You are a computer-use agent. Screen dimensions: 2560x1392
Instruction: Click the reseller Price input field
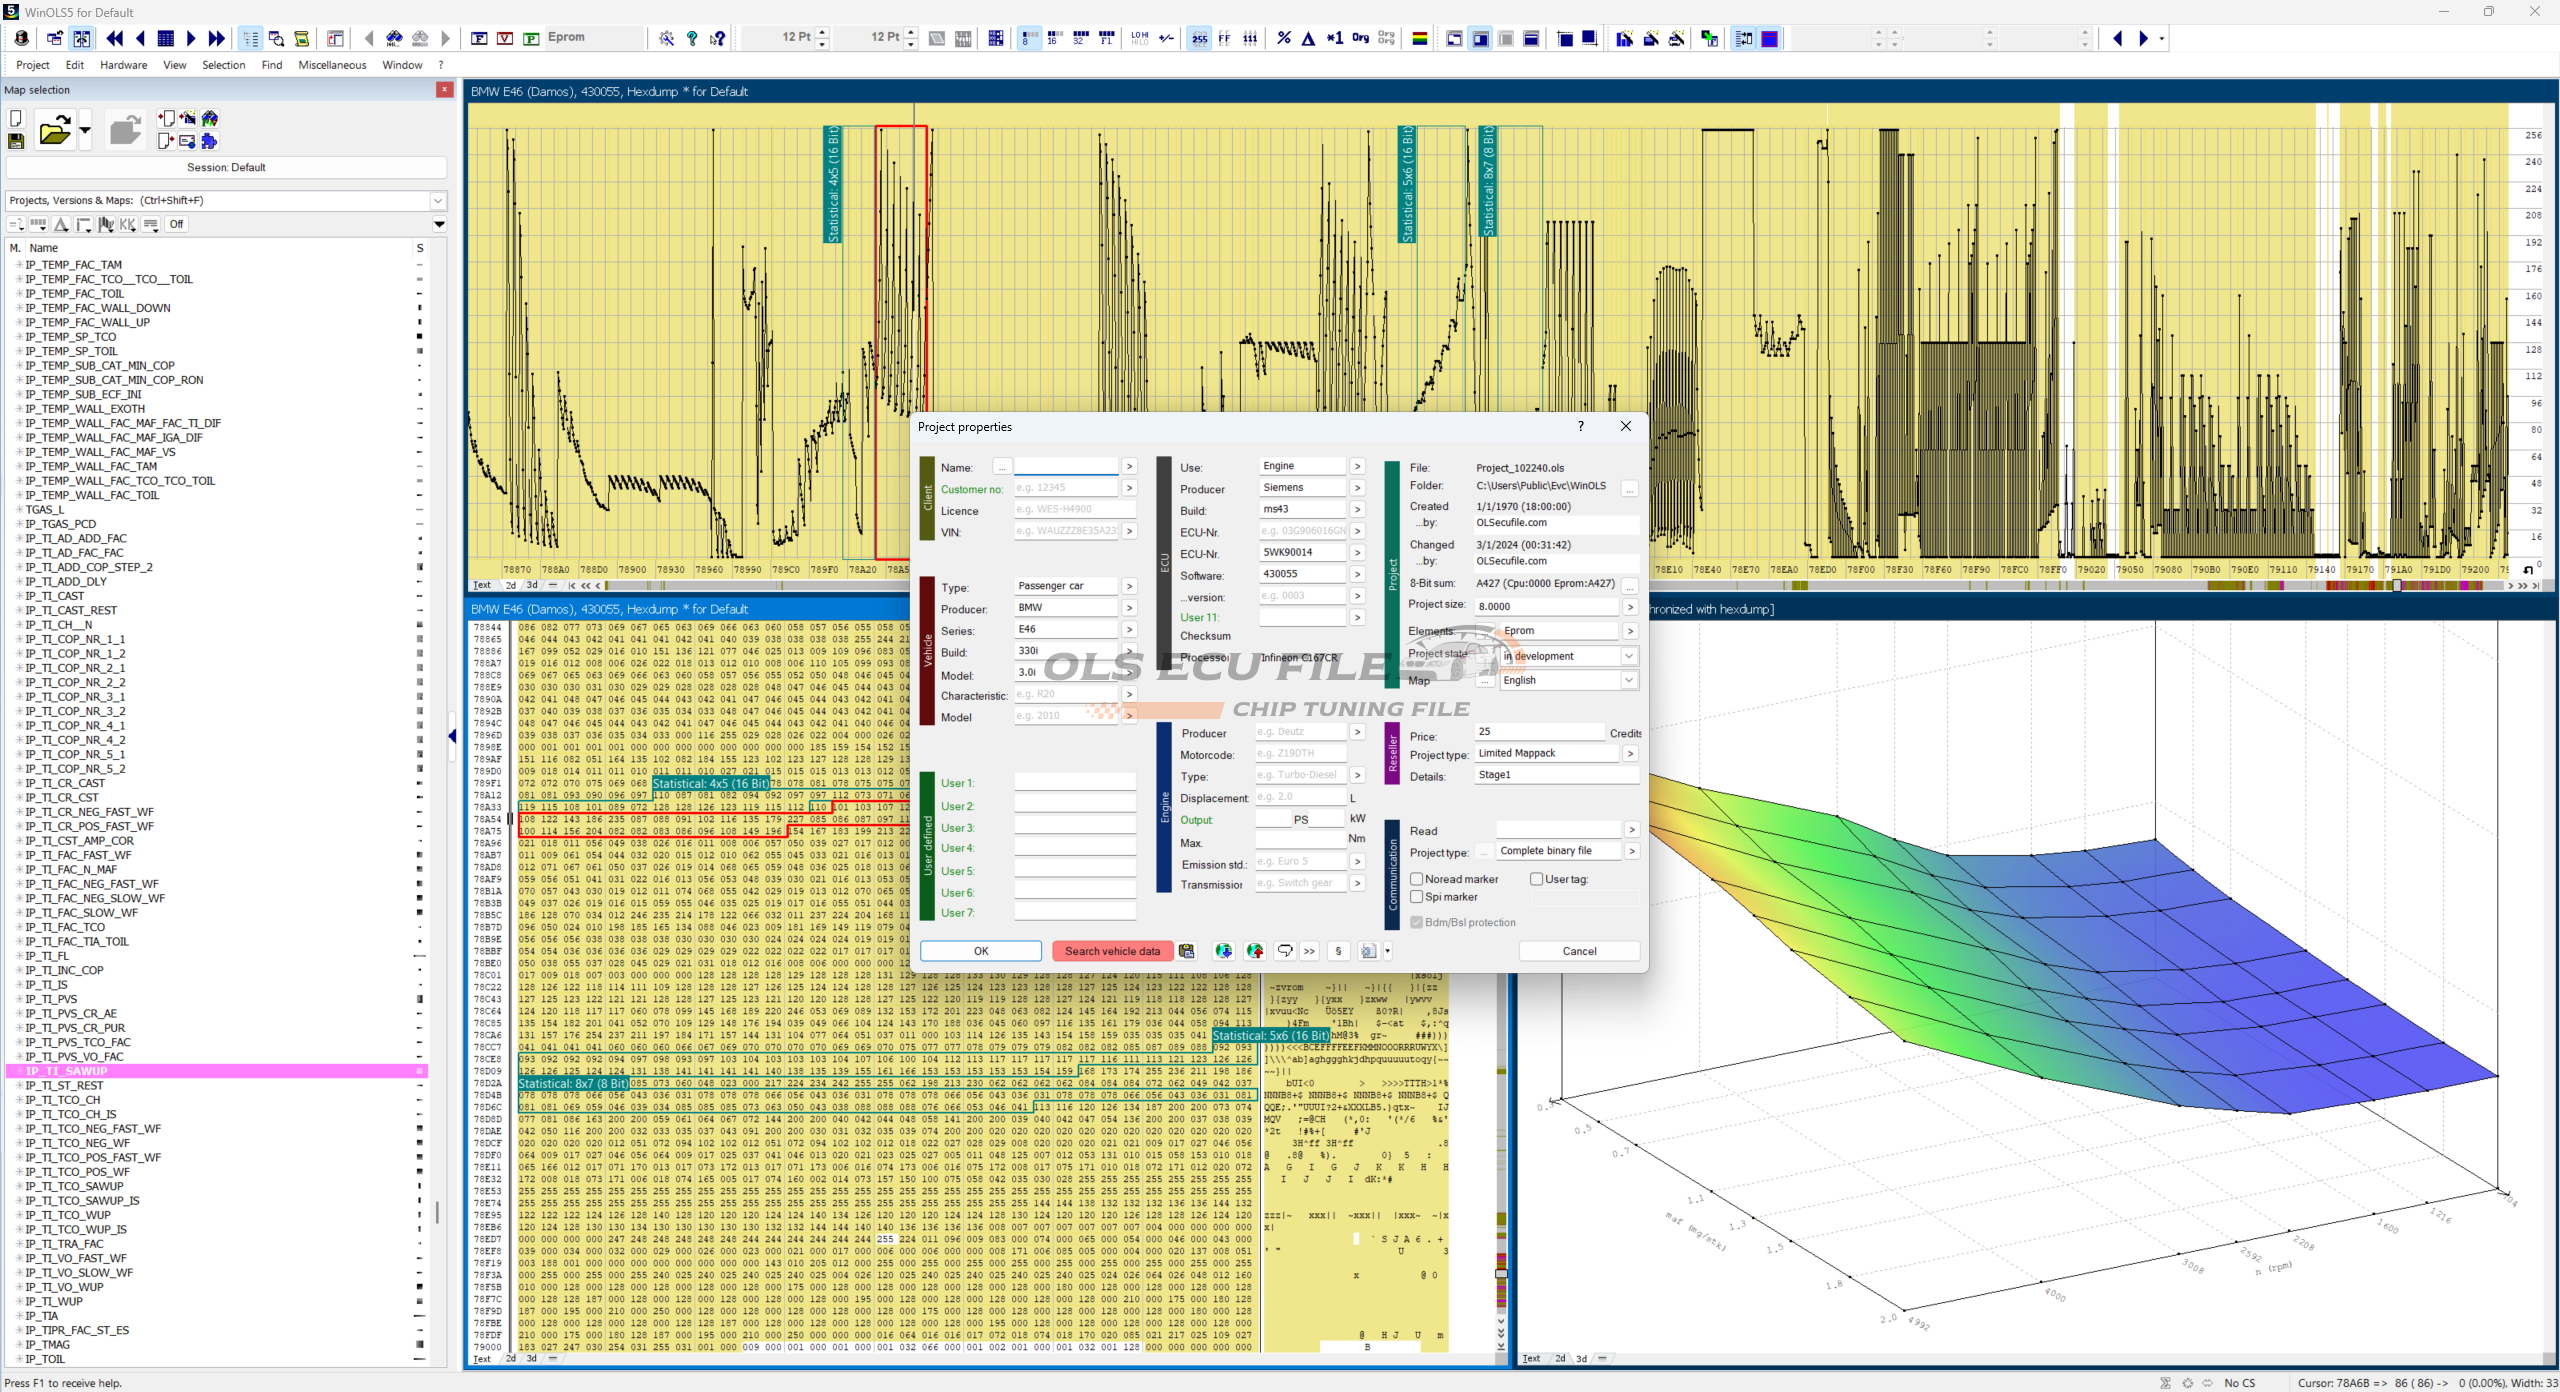[1540, 732]
